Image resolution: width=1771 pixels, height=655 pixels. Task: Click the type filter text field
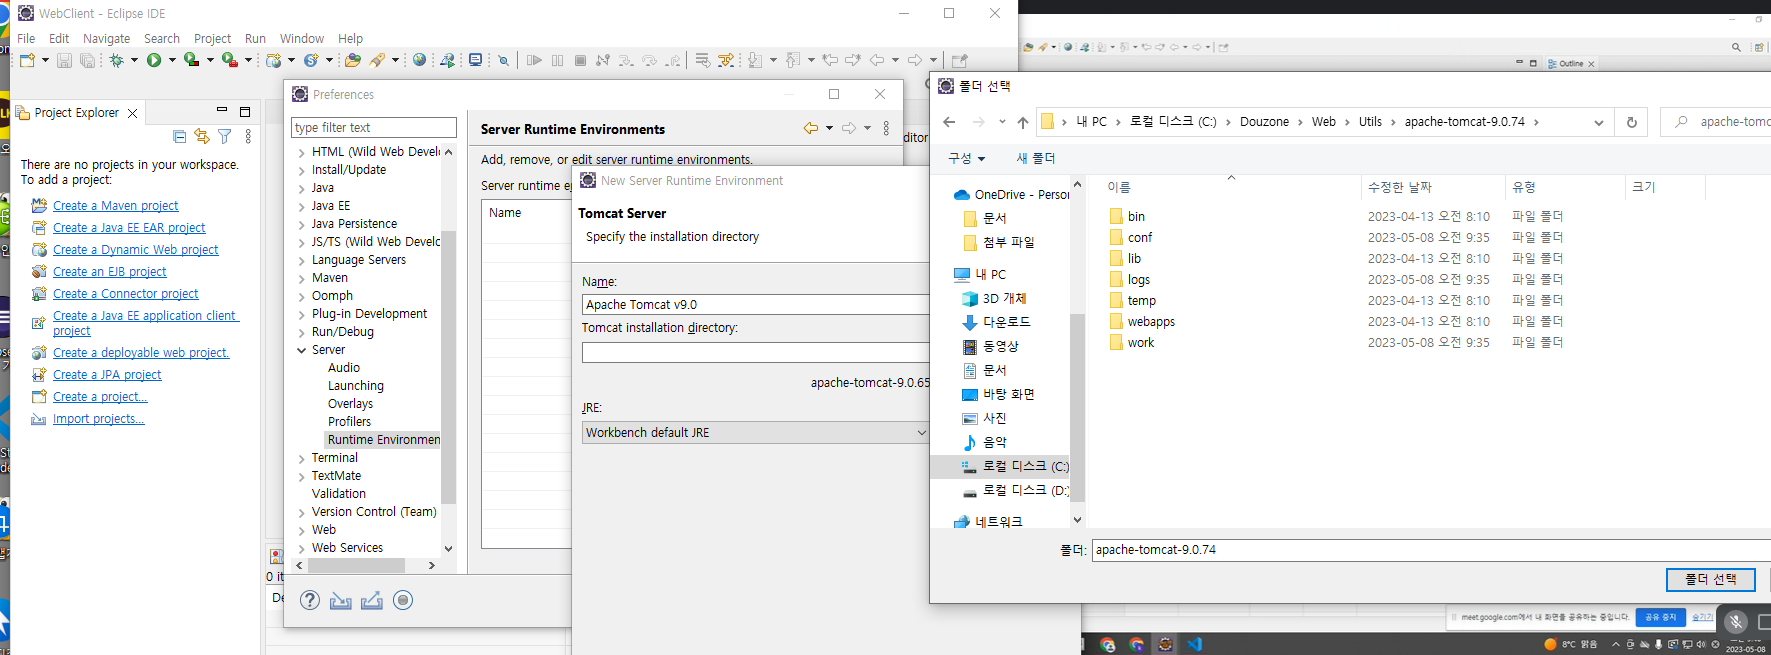coord(374,127)
